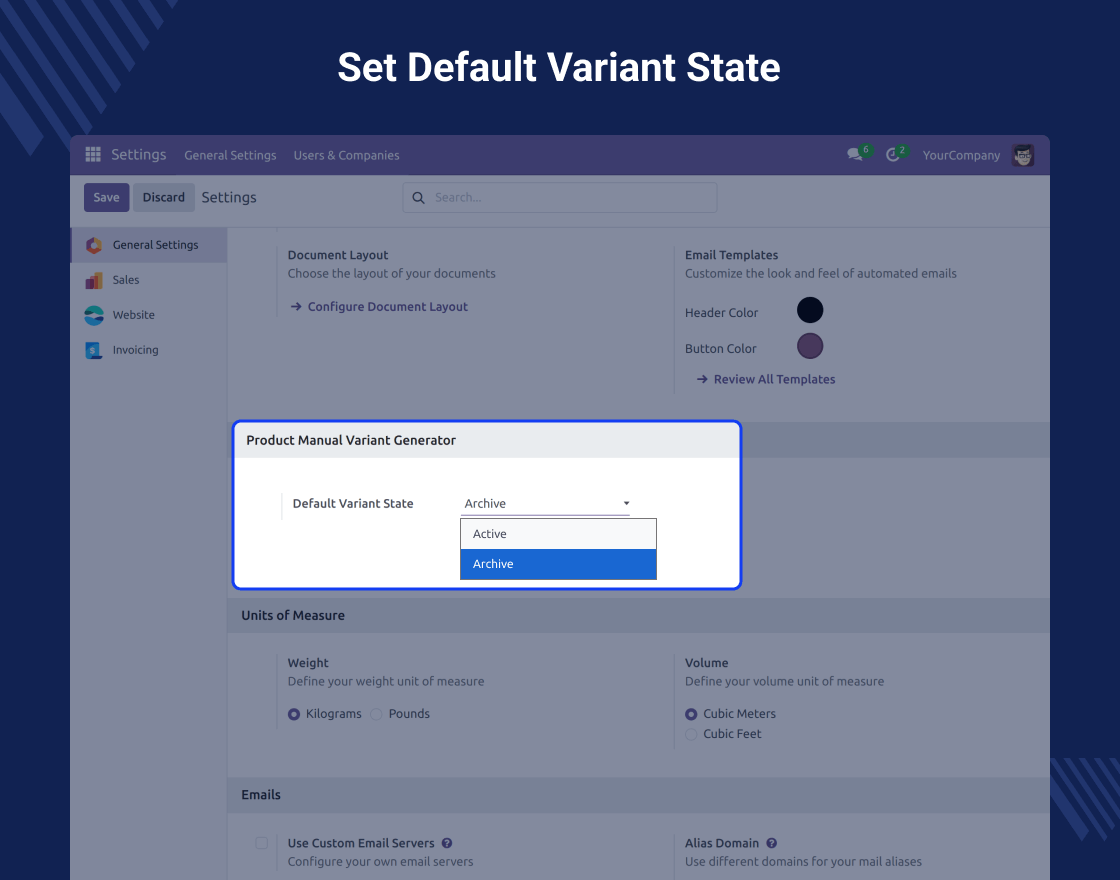Click the Sales app icon in sidebar

94,280
